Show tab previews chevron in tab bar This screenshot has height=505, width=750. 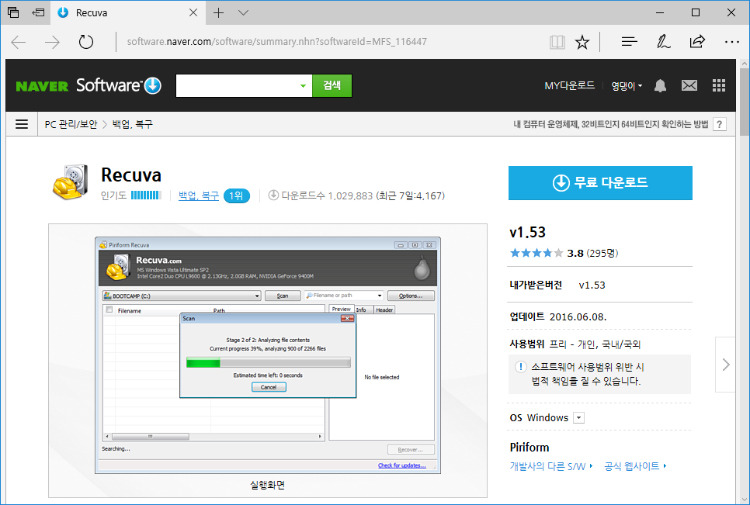click(243, 13)
